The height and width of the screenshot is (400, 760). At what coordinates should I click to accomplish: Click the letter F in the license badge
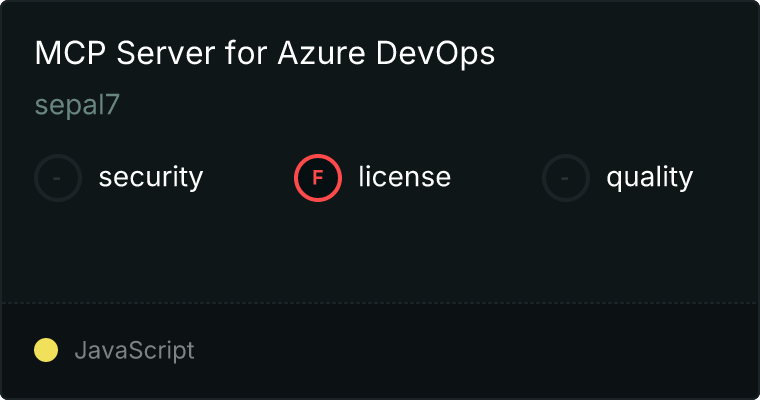pos(318,178)
